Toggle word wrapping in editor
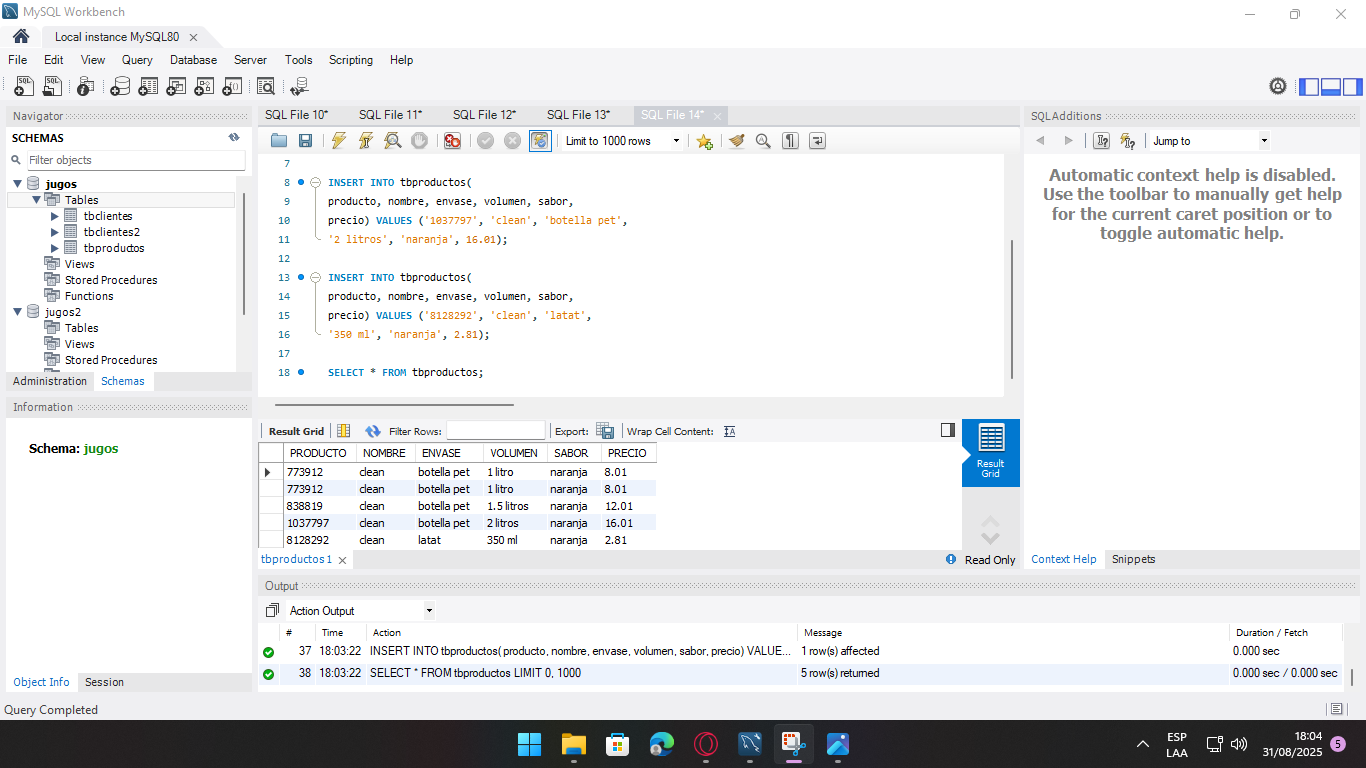 click(x=817, y=141)
